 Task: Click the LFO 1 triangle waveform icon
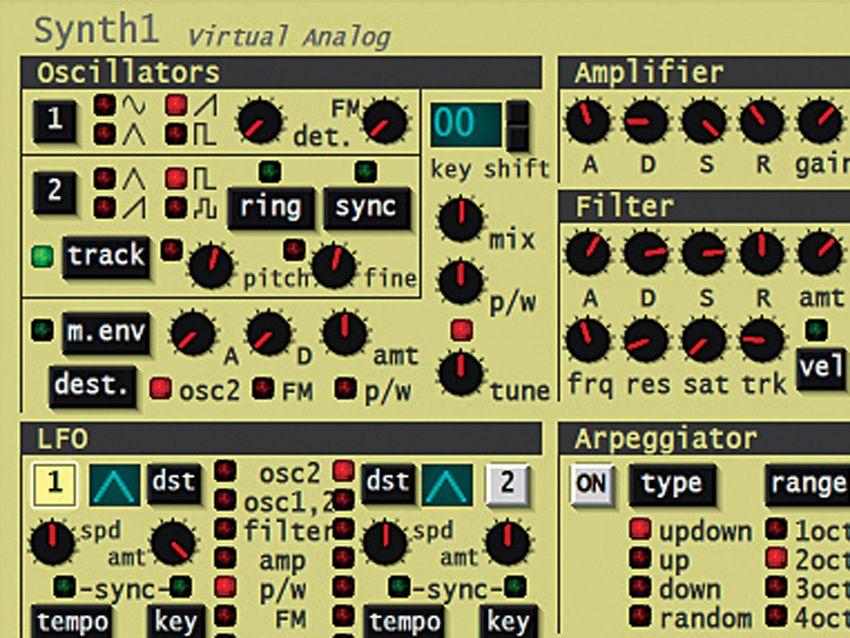tap(113, 482)
